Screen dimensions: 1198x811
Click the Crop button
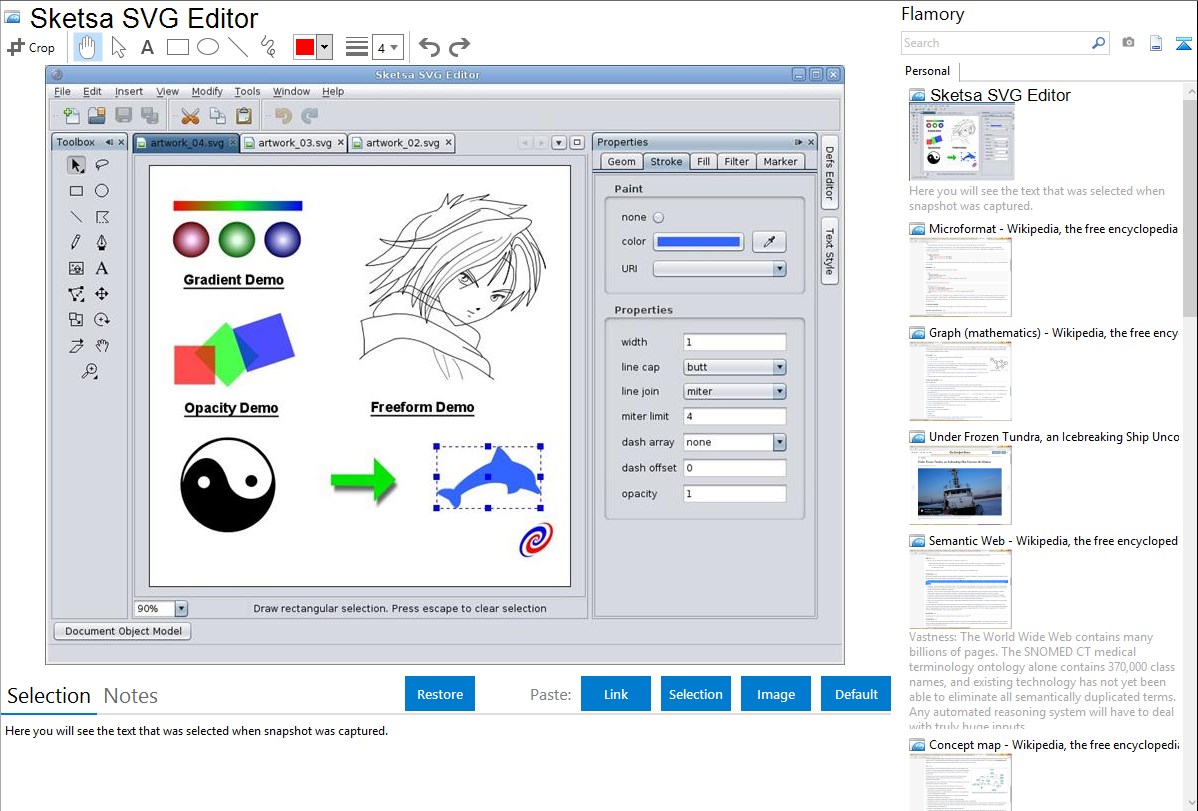click(x=31, y=47)
